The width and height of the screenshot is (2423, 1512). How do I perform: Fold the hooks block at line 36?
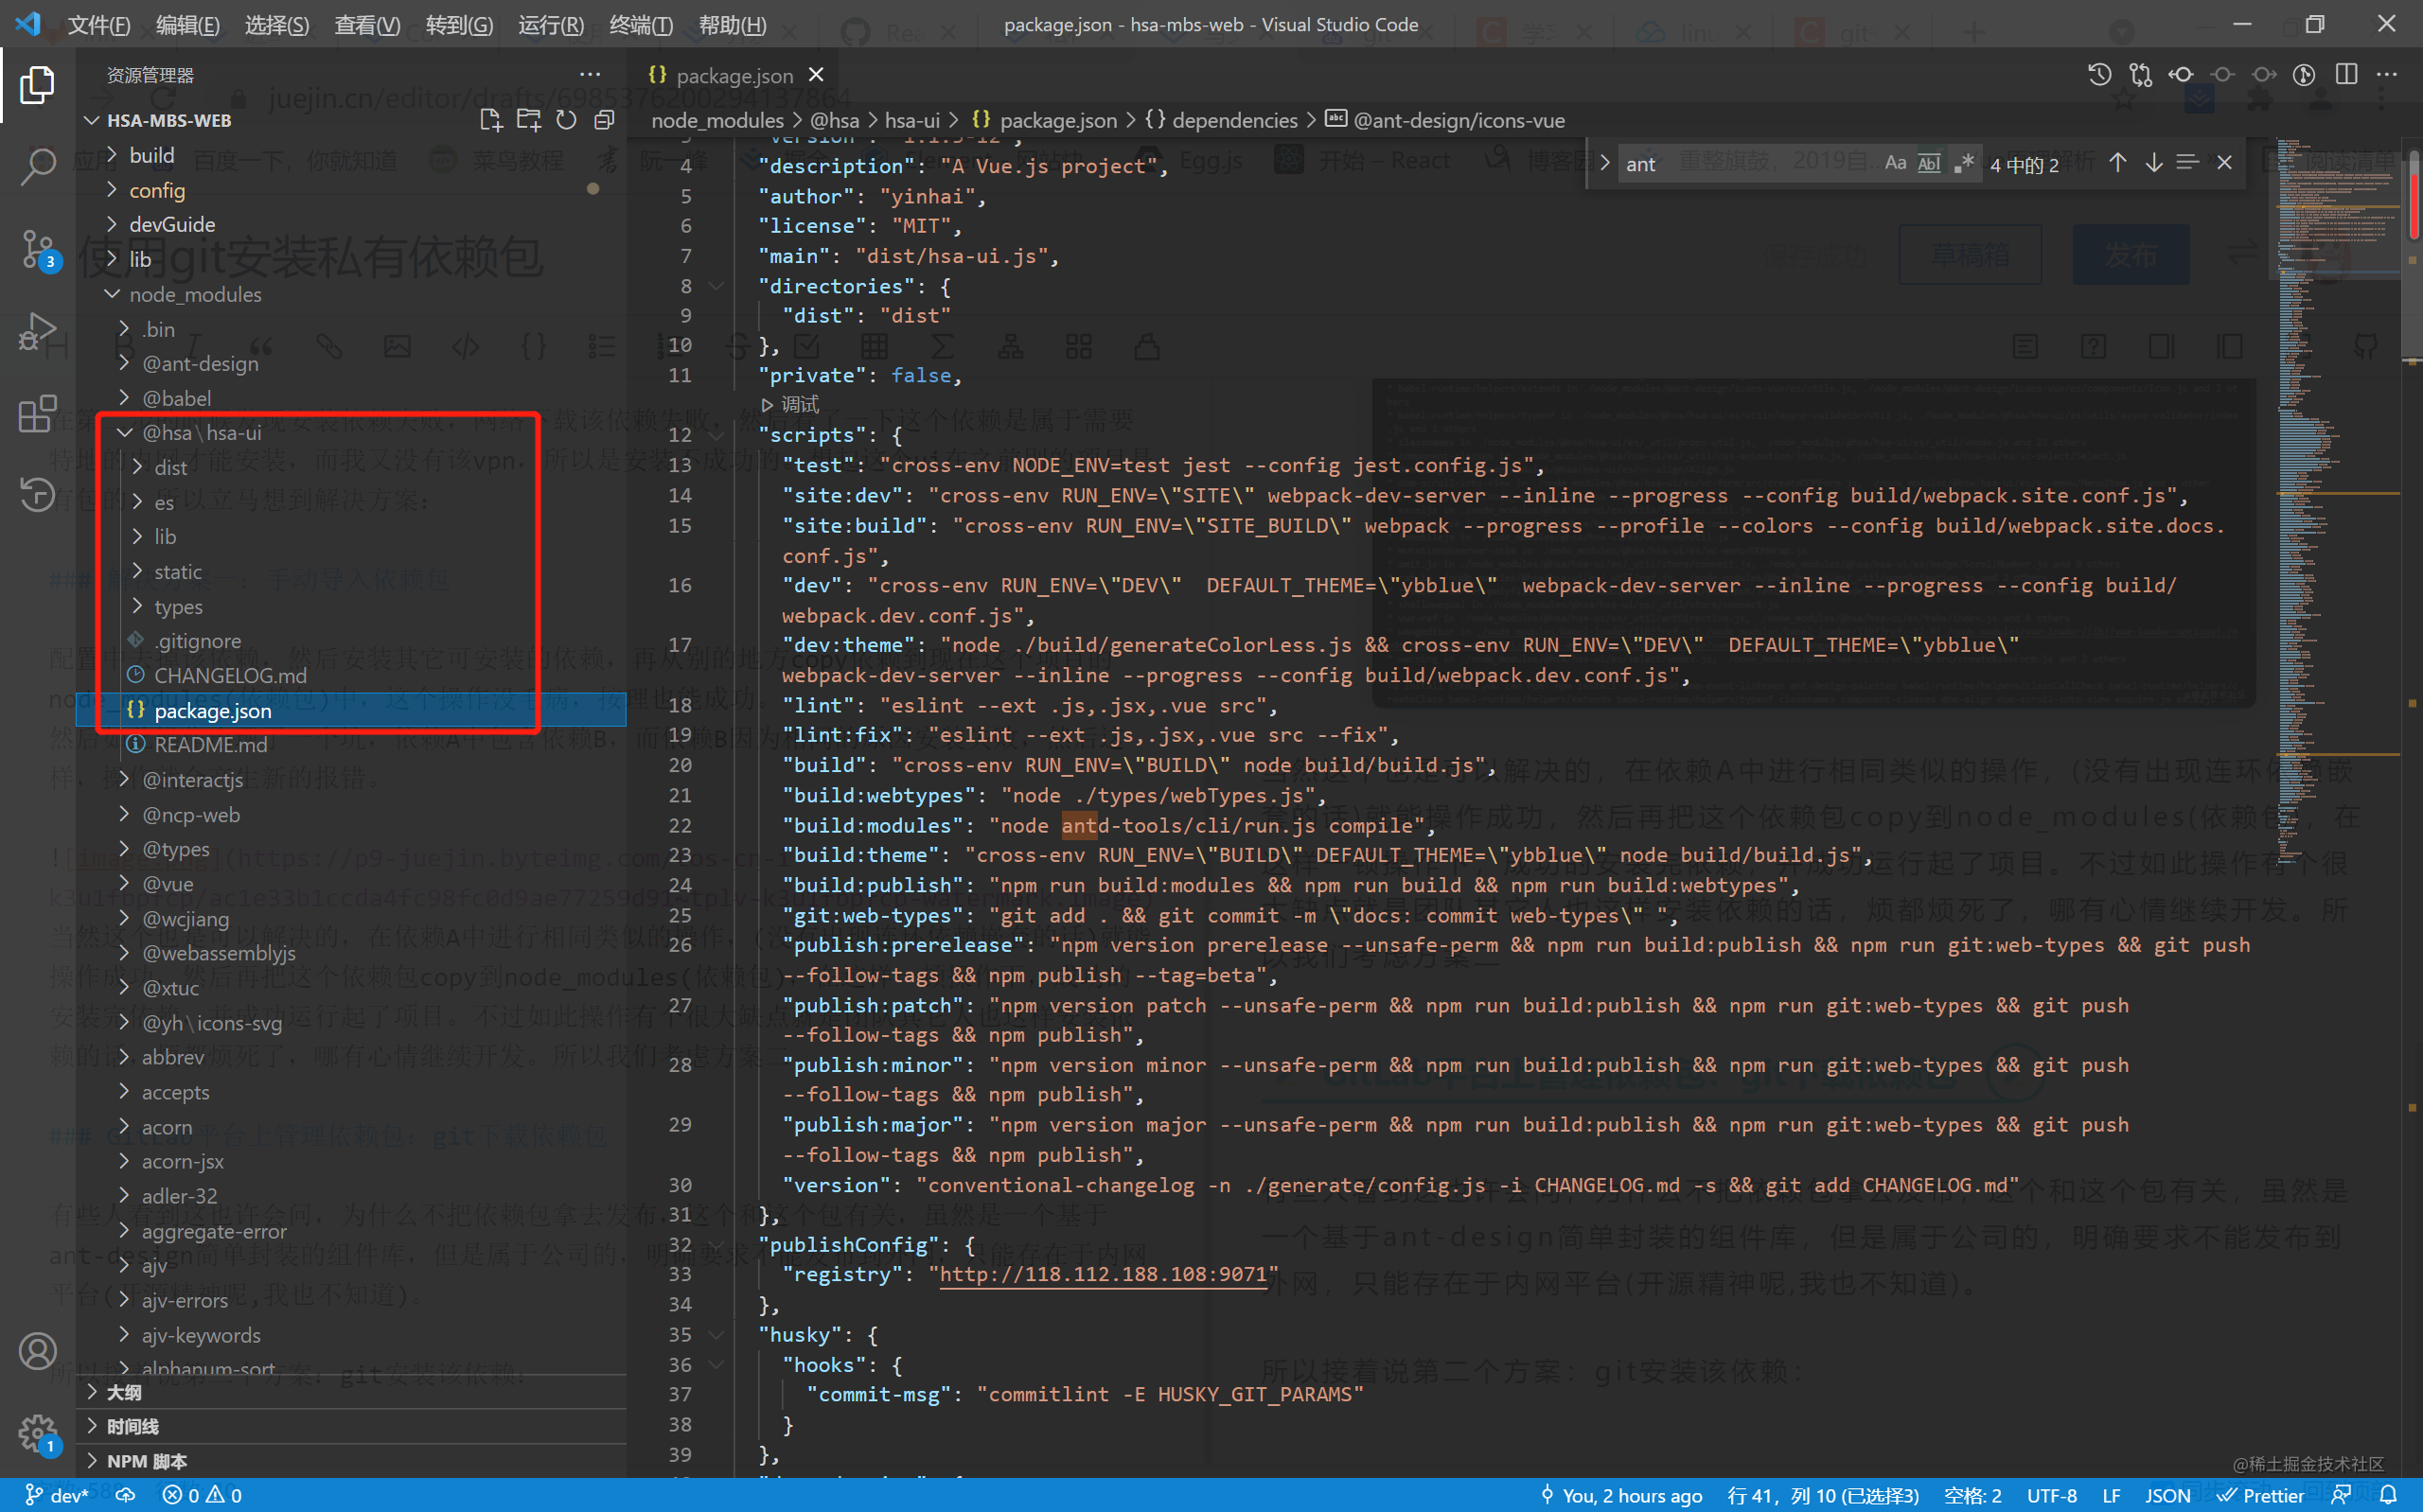[x=716, y=1365]
